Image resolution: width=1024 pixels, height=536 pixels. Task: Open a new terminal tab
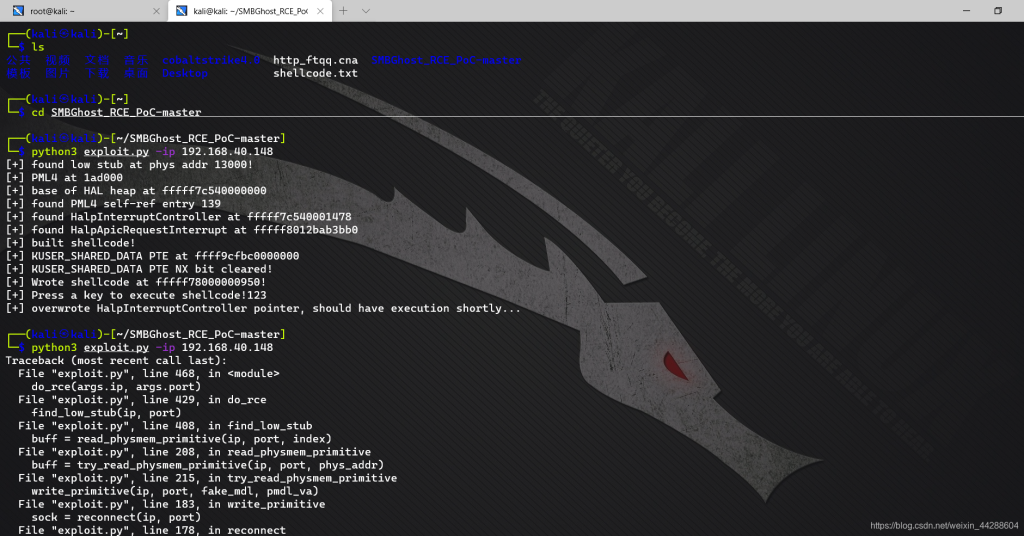343,10
